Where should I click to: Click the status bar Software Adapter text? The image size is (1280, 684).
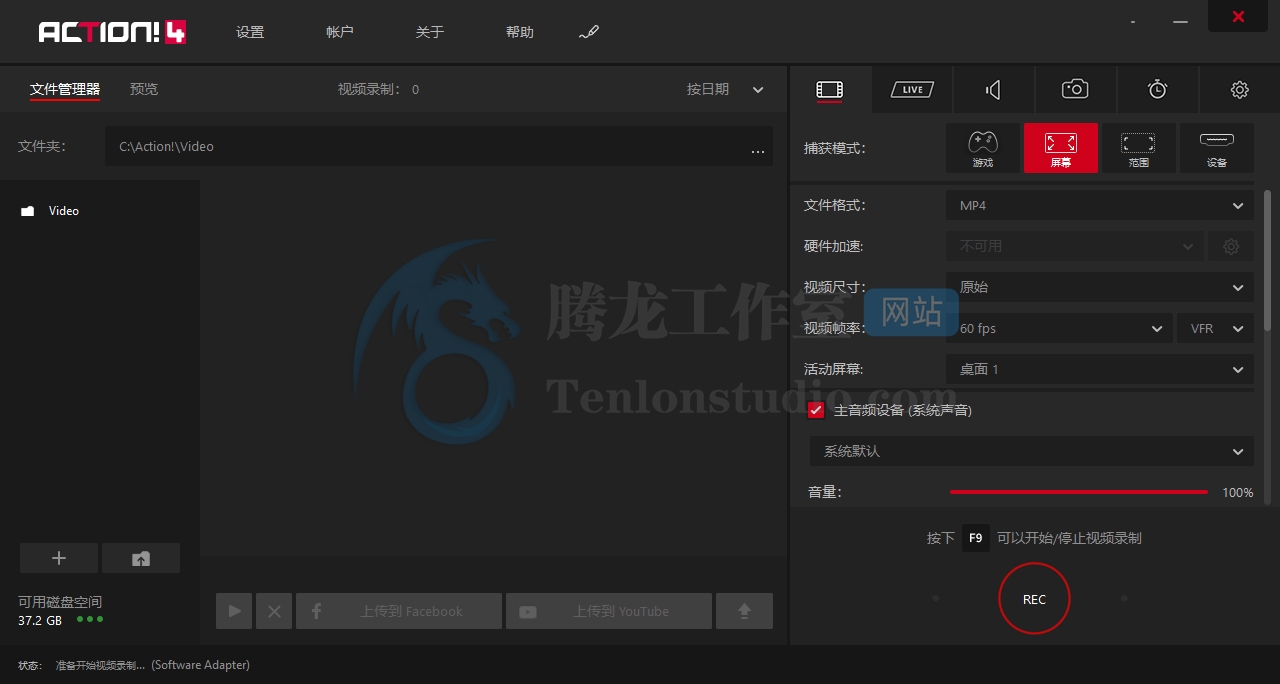point(201,665)
